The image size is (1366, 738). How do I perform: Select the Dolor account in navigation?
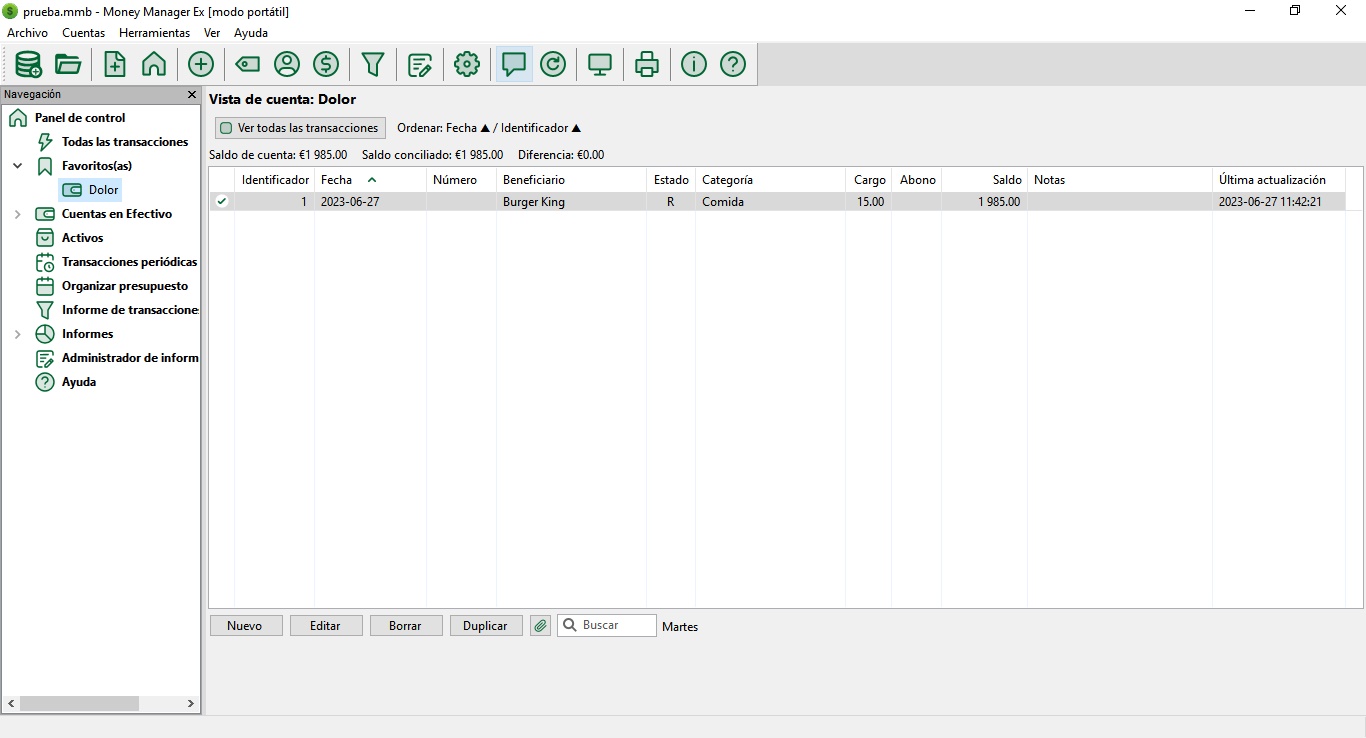tap(103, 190)
